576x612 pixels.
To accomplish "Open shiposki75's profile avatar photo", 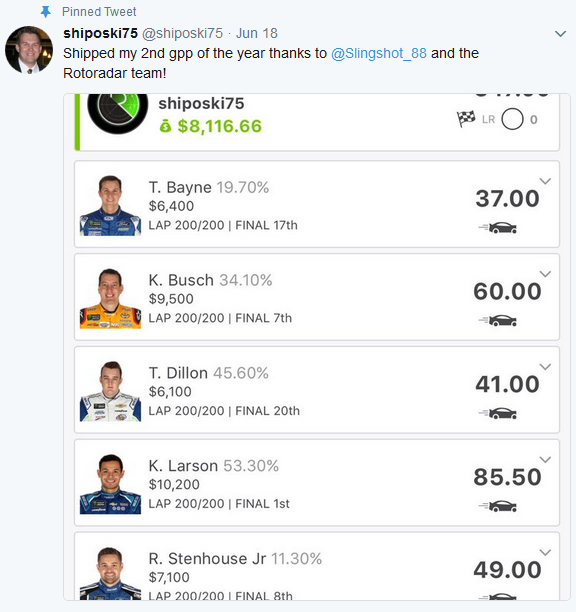I will point(29,50).
